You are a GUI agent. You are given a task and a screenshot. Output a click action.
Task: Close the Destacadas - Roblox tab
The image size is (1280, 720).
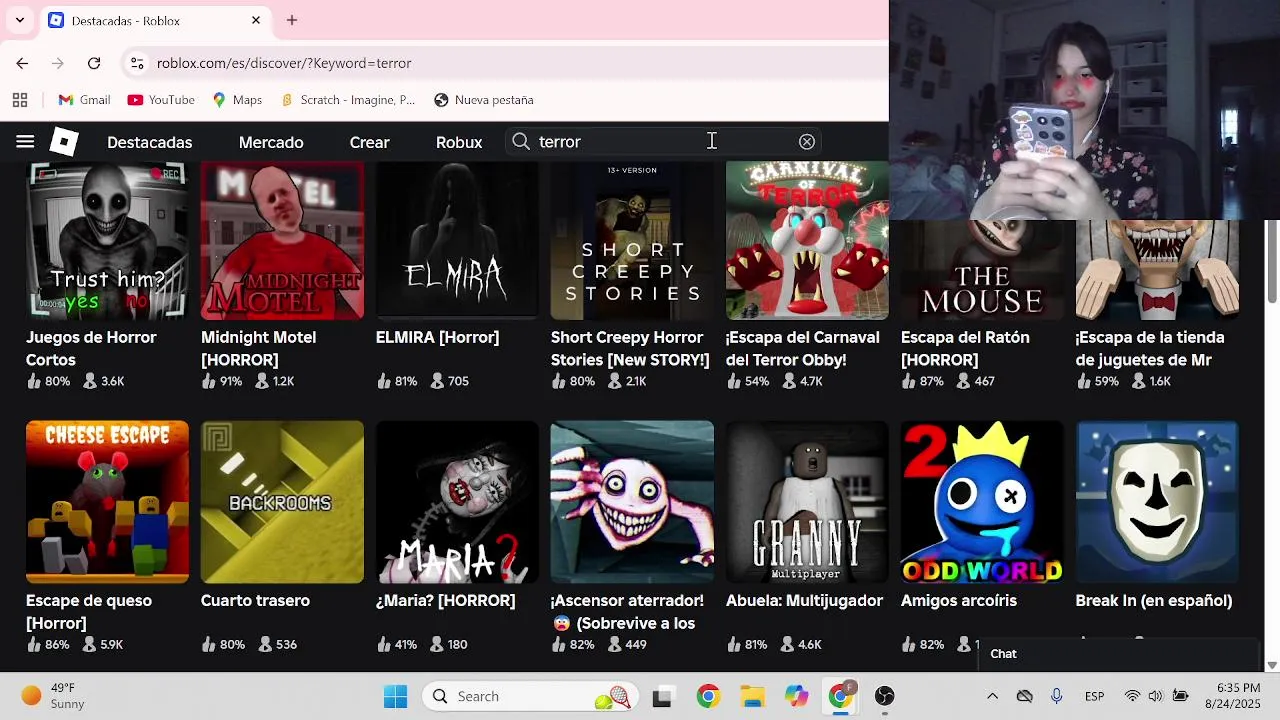[x=256, y=20]
